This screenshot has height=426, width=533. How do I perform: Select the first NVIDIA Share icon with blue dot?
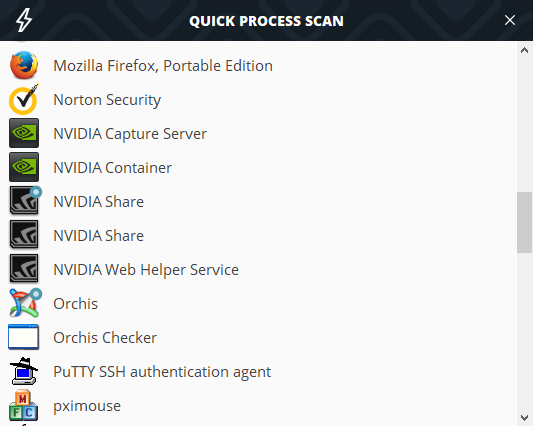click(25, 201)
